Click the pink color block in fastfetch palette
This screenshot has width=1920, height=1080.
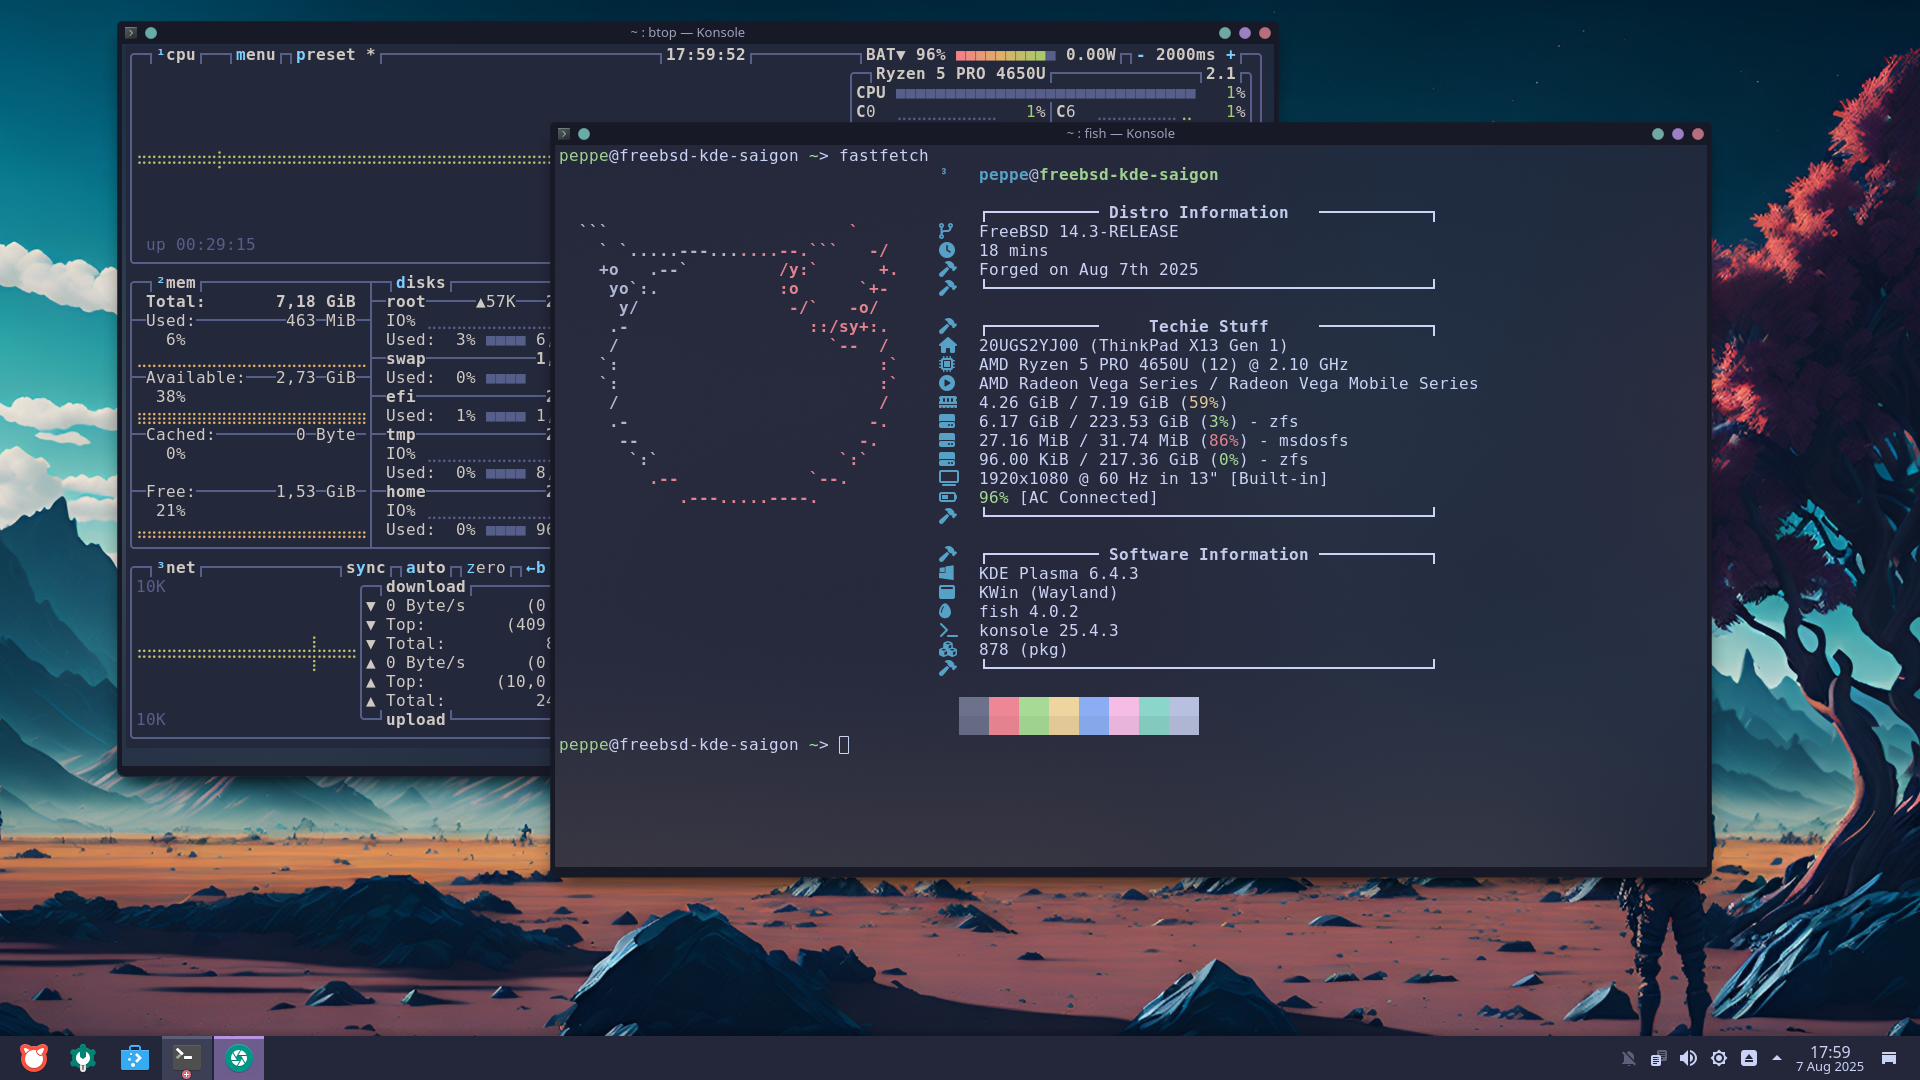tap(1124, 716)
